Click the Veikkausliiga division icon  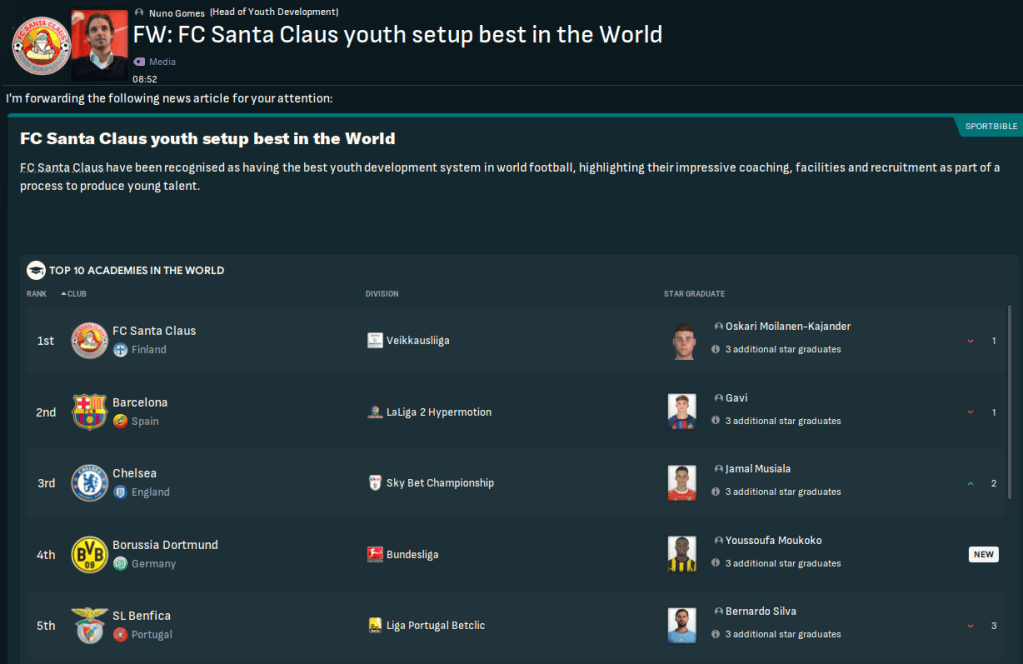[375, 341]
